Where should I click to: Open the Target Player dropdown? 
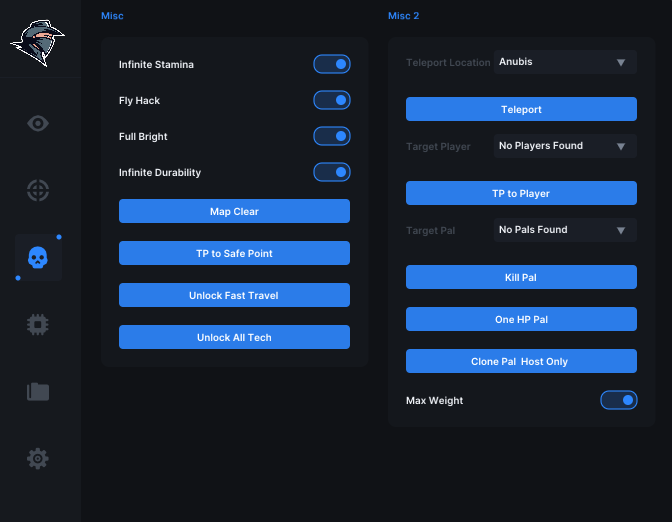[x=565, y=146]
